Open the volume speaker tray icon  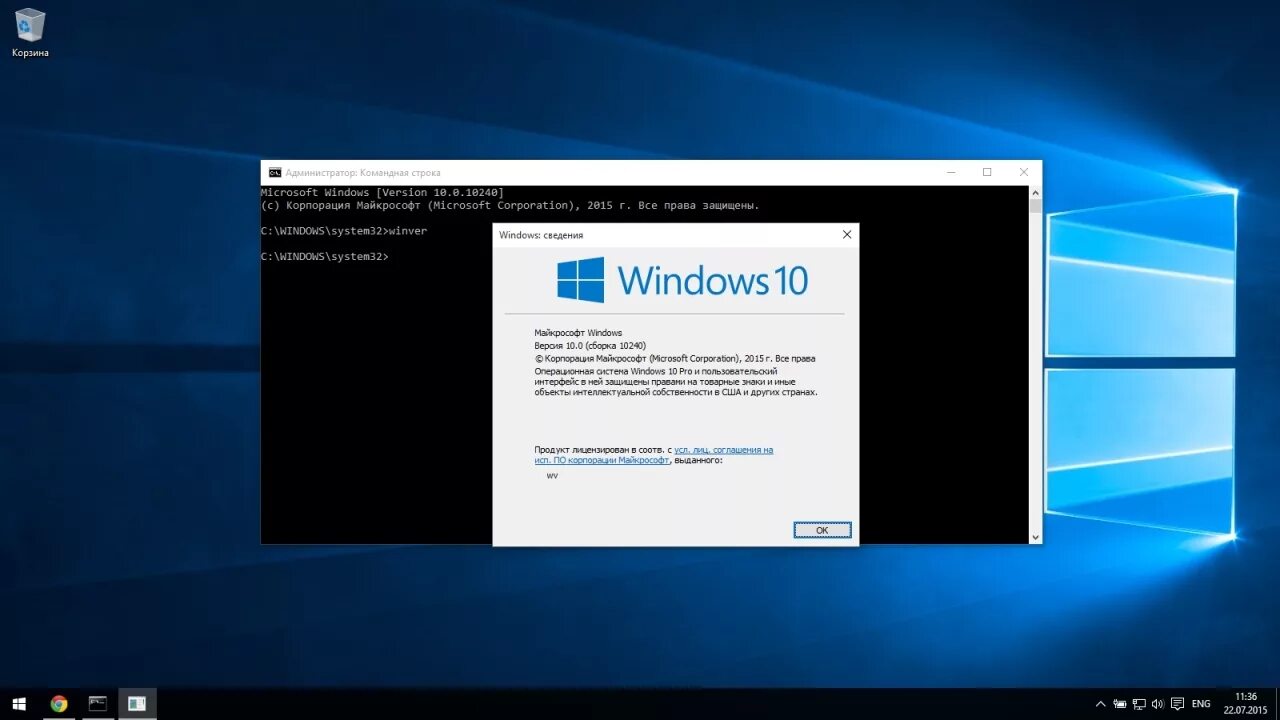[1157, 704]
